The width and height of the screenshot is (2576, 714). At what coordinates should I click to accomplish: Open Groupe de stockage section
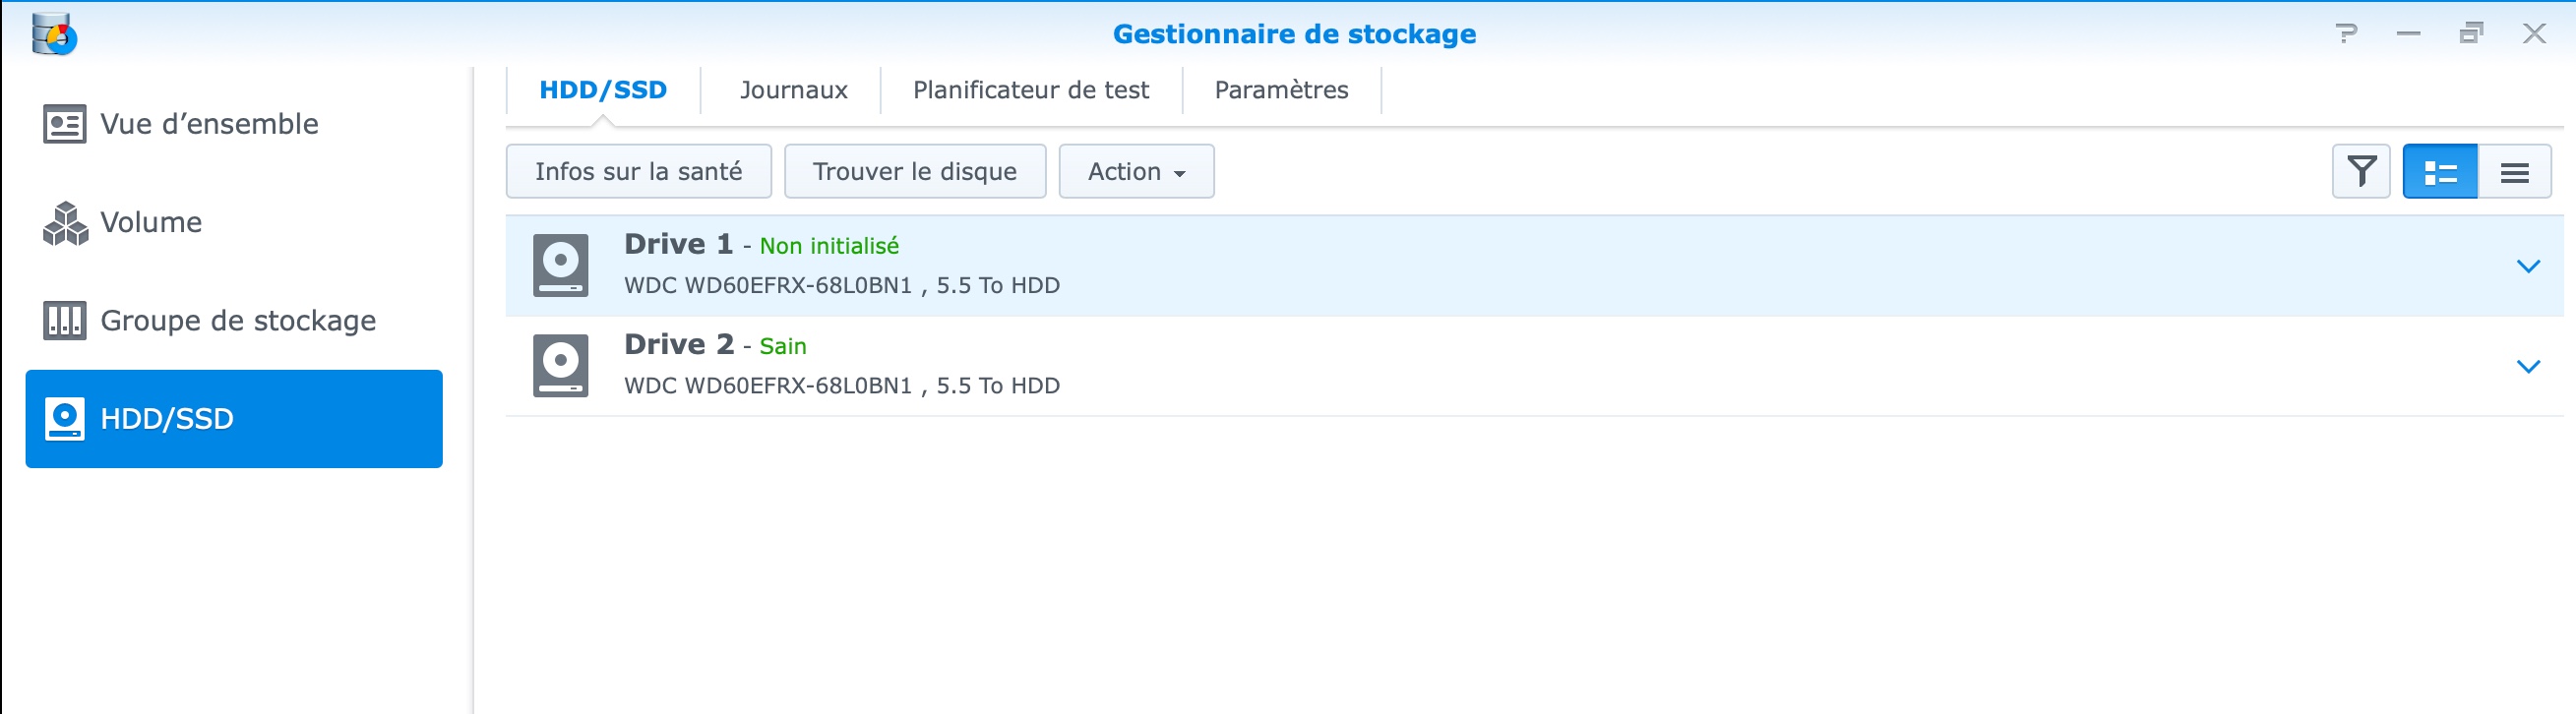238,321
